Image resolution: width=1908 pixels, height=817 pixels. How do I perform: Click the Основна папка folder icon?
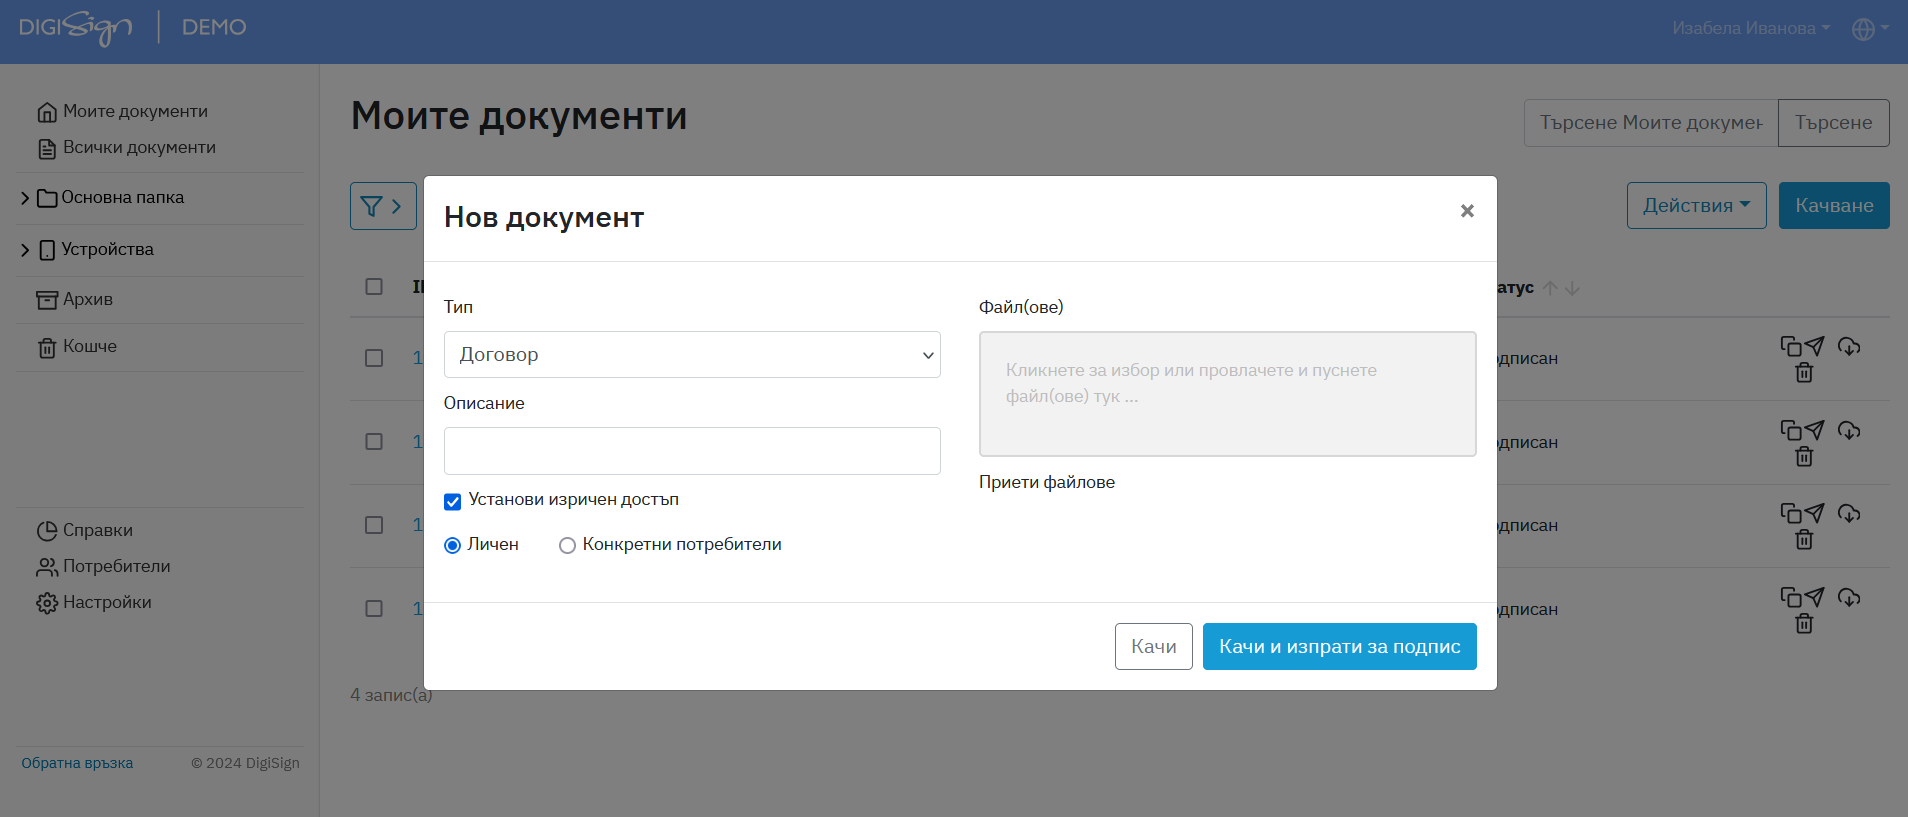[47, 198]
